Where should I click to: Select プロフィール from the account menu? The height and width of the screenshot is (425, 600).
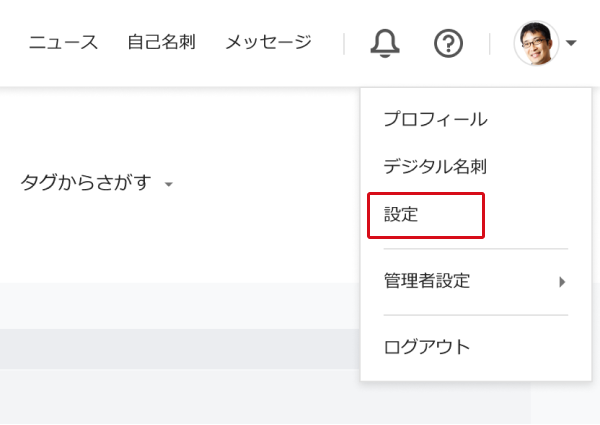point(435,119)
